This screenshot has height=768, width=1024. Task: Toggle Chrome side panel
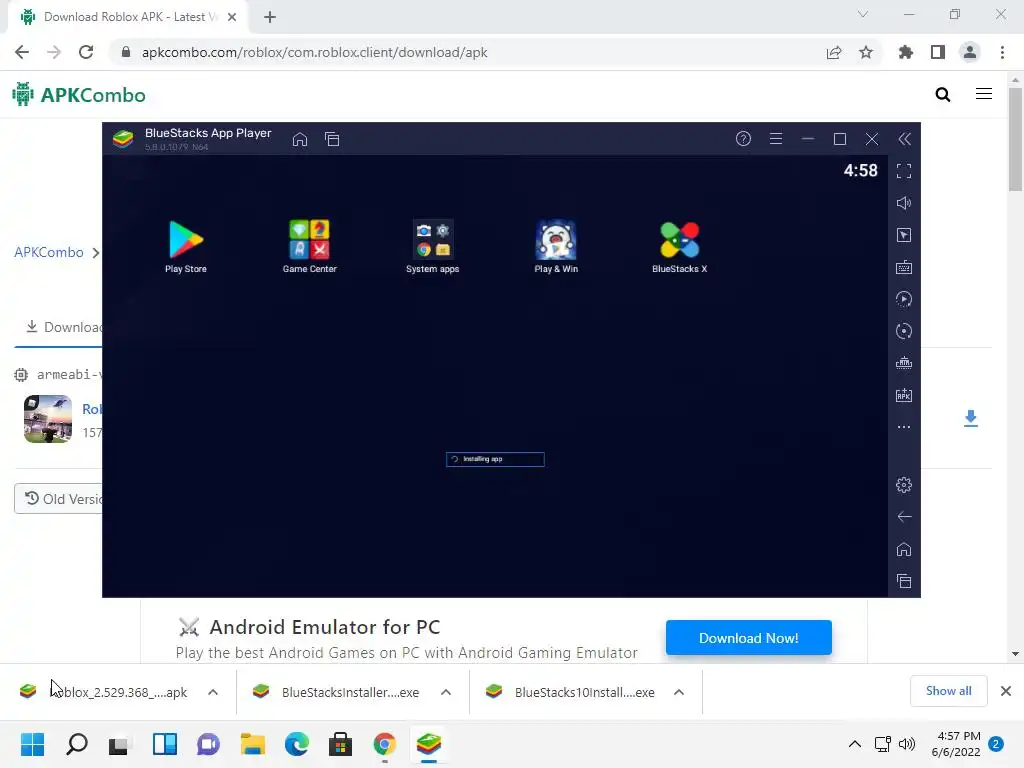click(938, 52)
